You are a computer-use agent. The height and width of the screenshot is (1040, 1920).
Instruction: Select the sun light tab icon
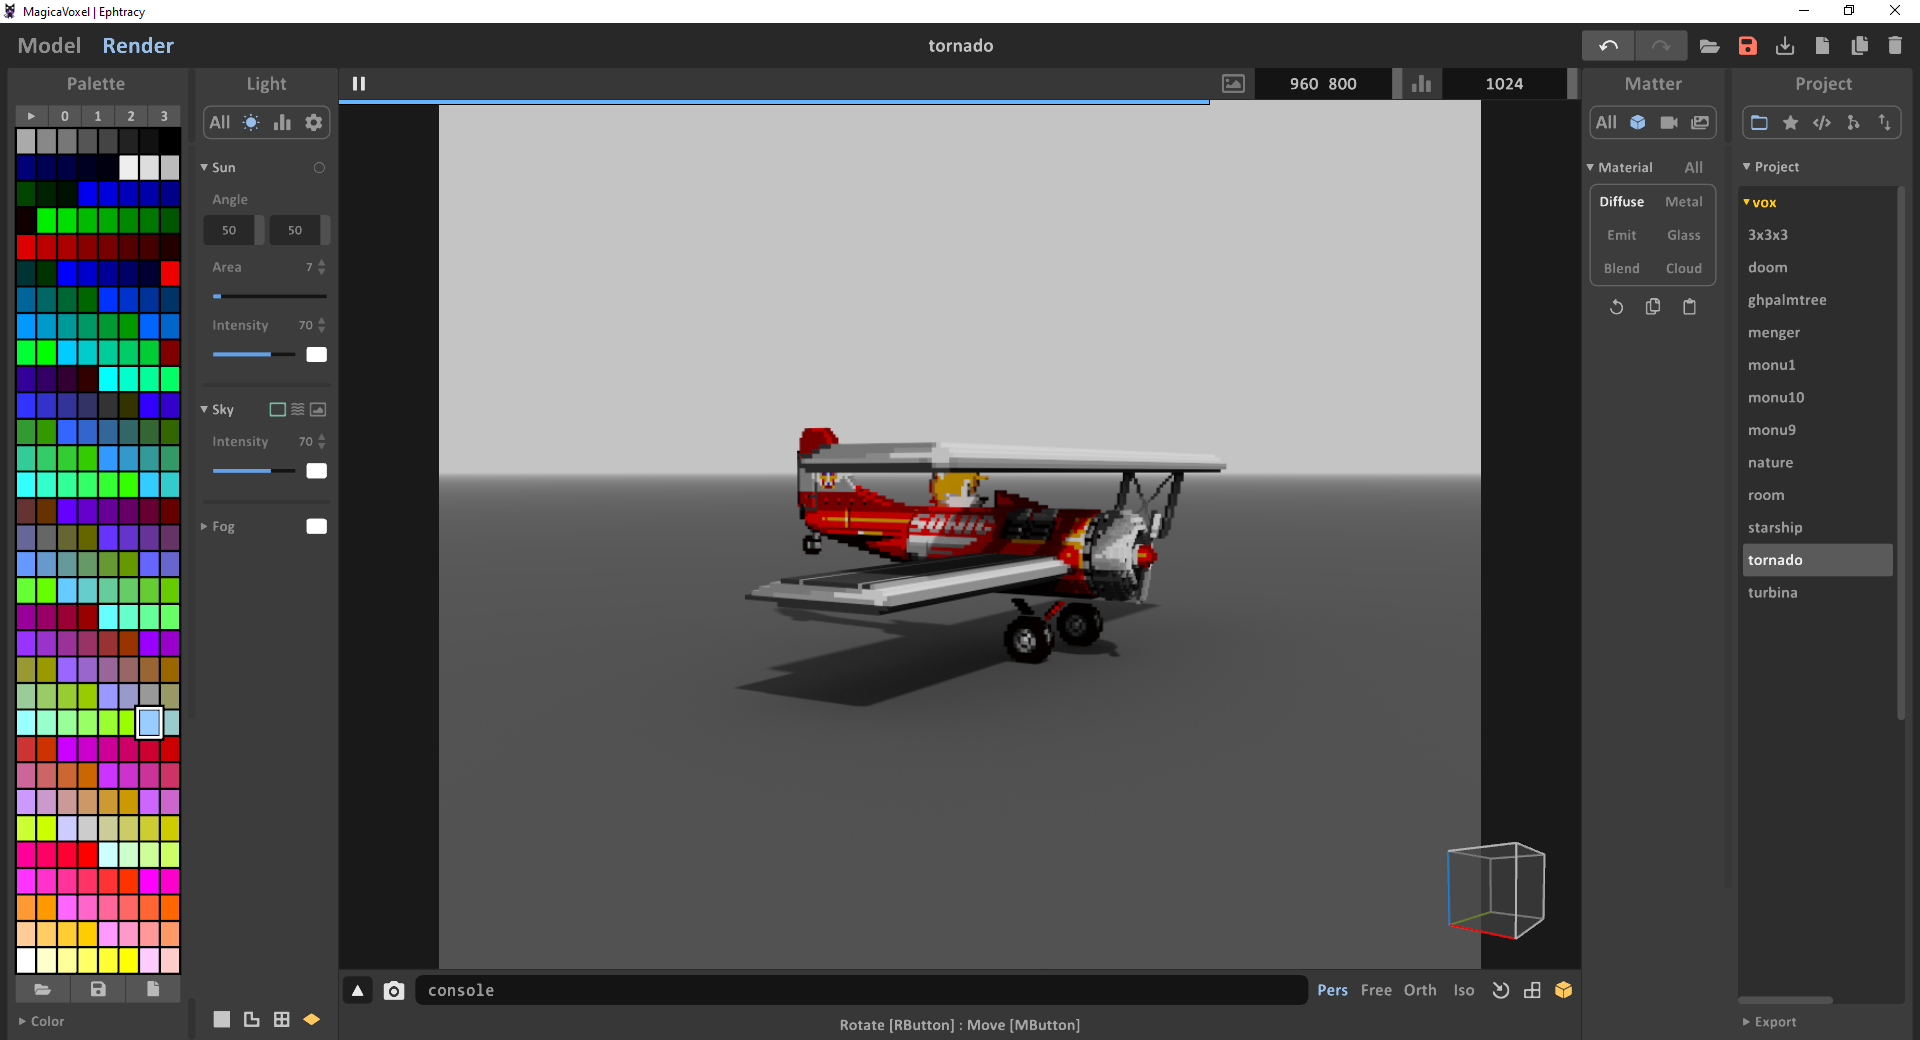(x=251, y=122)
